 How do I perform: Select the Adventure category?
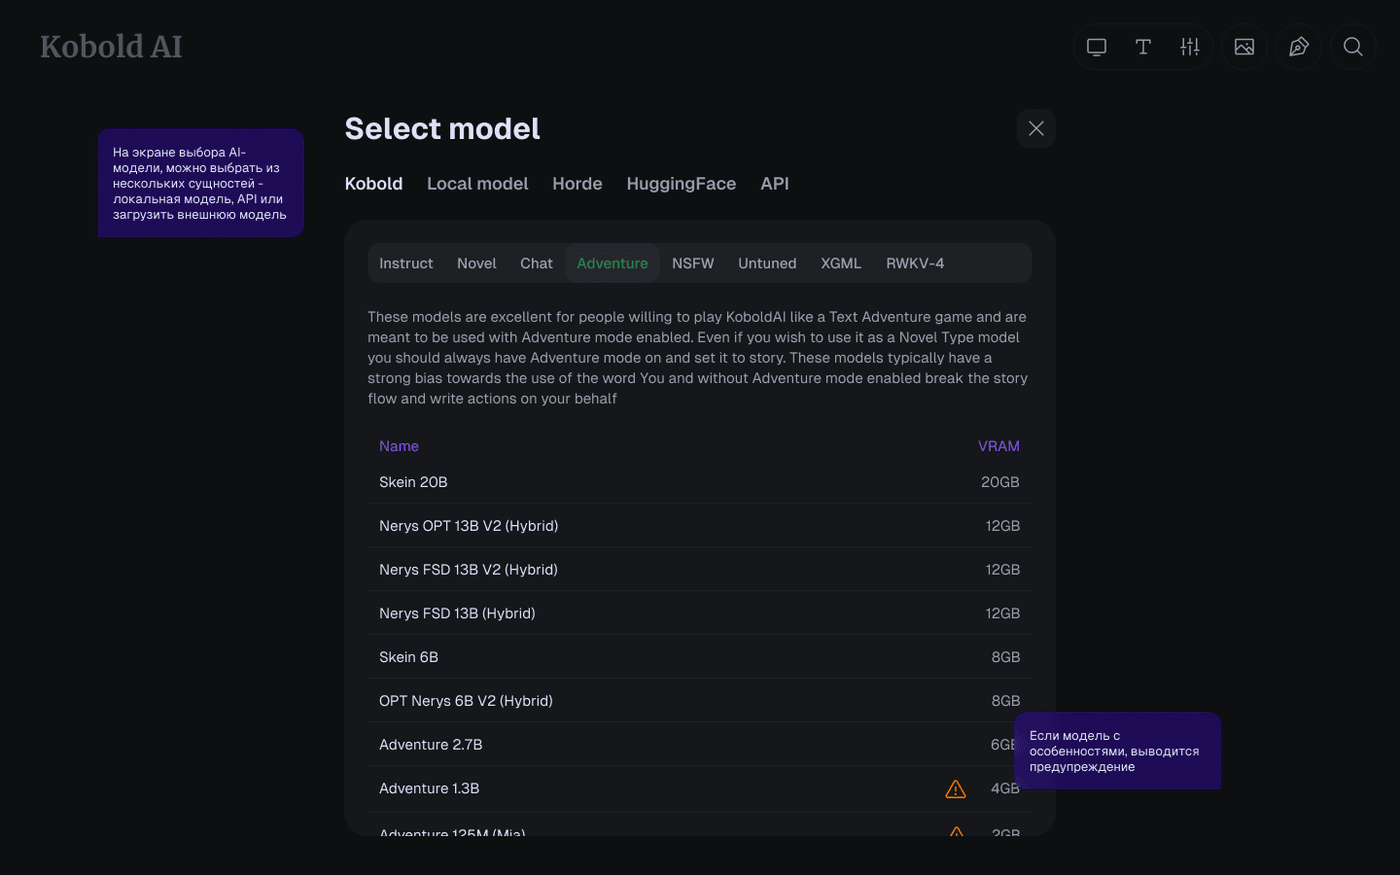[612, 263]
